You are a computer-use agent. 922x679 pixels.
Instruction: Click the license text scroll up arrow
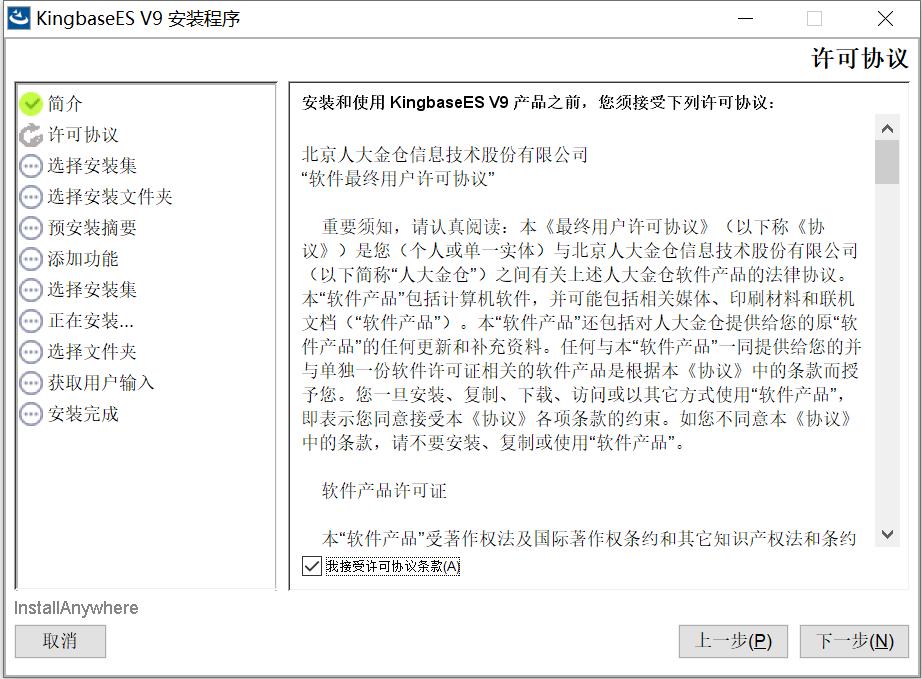coord(887,128)
